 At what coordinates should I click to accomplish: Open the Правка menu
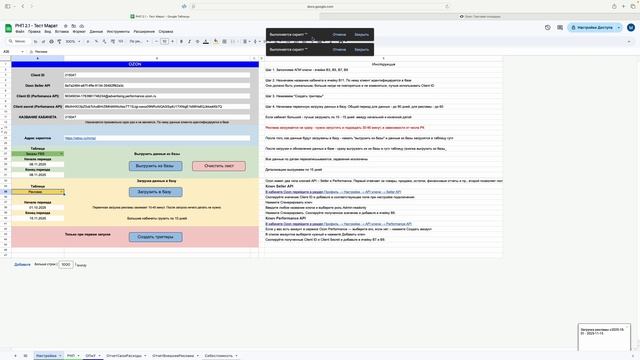click(x=34, y=31)
